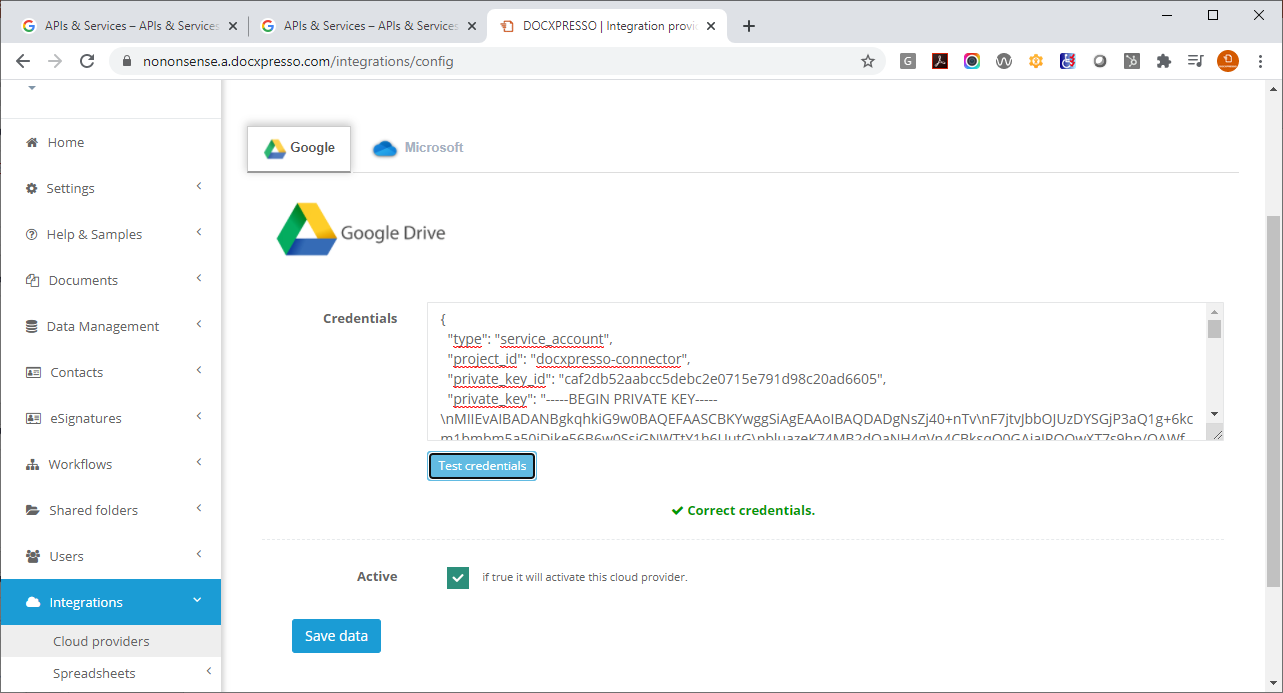Click inside the Credentials JSON text area
This screenshot has height=693, width=1283.
coord(816,372)
